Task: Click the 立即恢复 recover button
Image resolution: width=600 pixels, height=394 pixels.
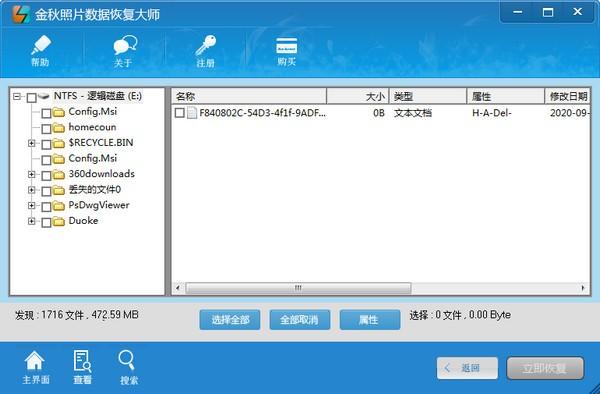Action: point(545,368)
